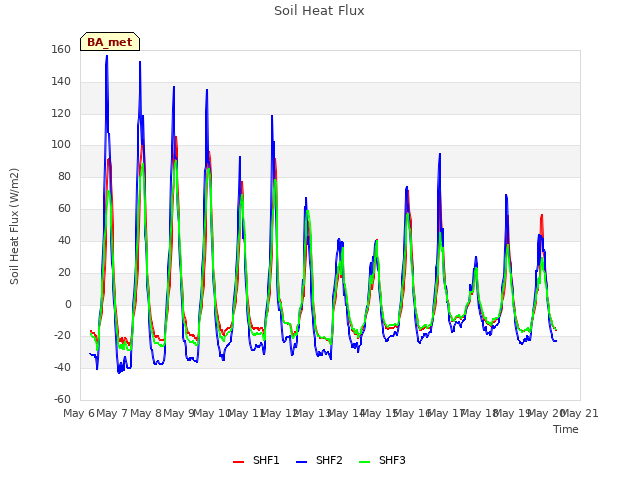
Task: Click the May 13 x-axis label
Action: pos(313,413)
